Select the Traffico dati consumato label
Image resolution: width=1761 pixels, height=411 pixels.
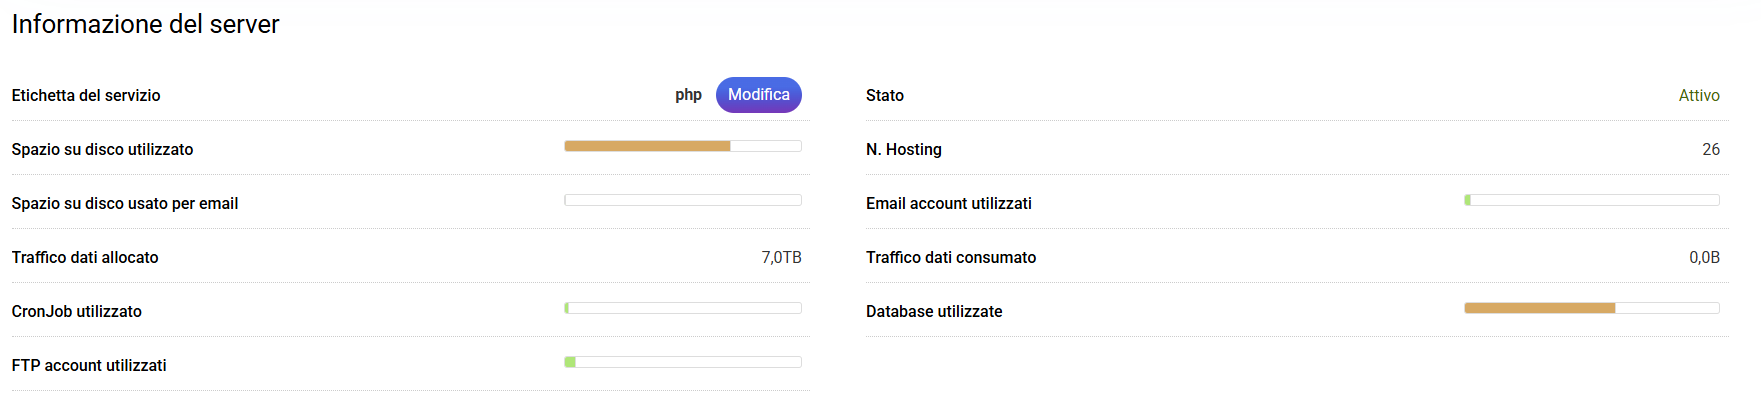click(951, 257)
